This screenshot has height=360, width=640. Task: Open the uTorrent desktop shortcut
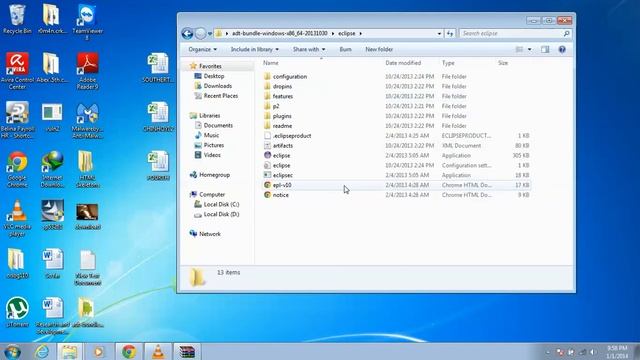point(17,312)
